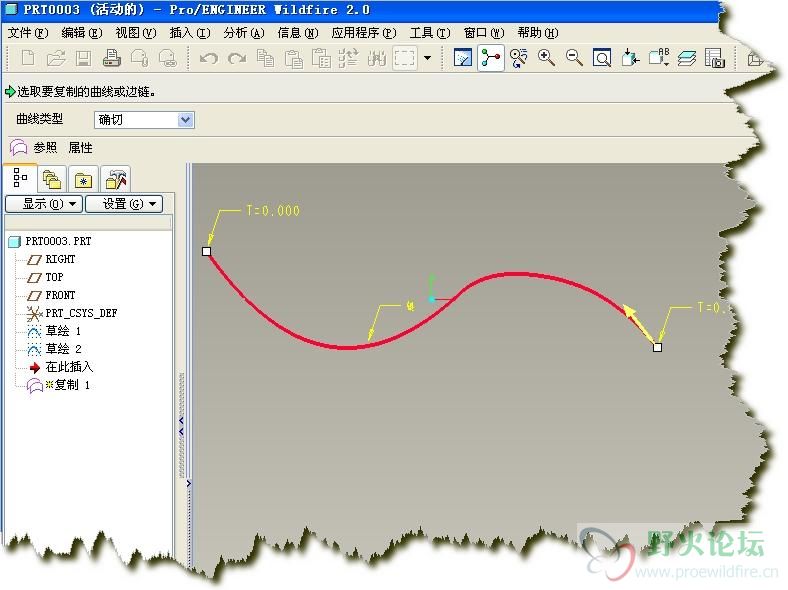The image size is (788, 590).
Task: Click the Open file folder icon
Action: [56, 58]
